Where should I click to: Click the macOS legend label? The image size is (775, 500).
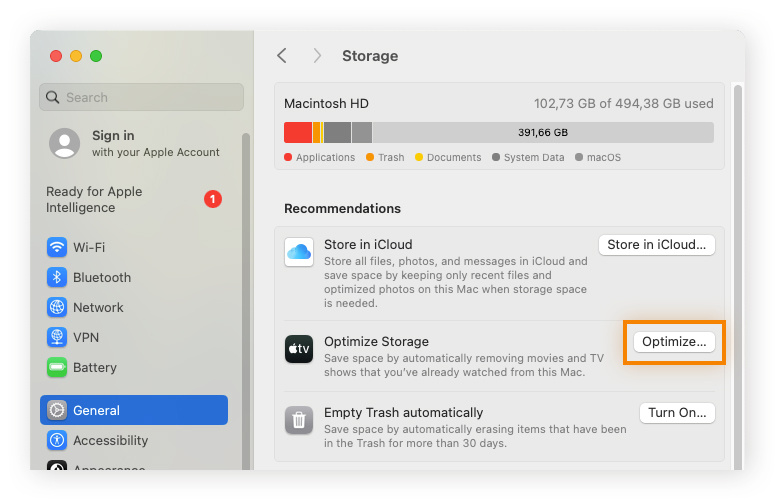[x=603, y=157]
